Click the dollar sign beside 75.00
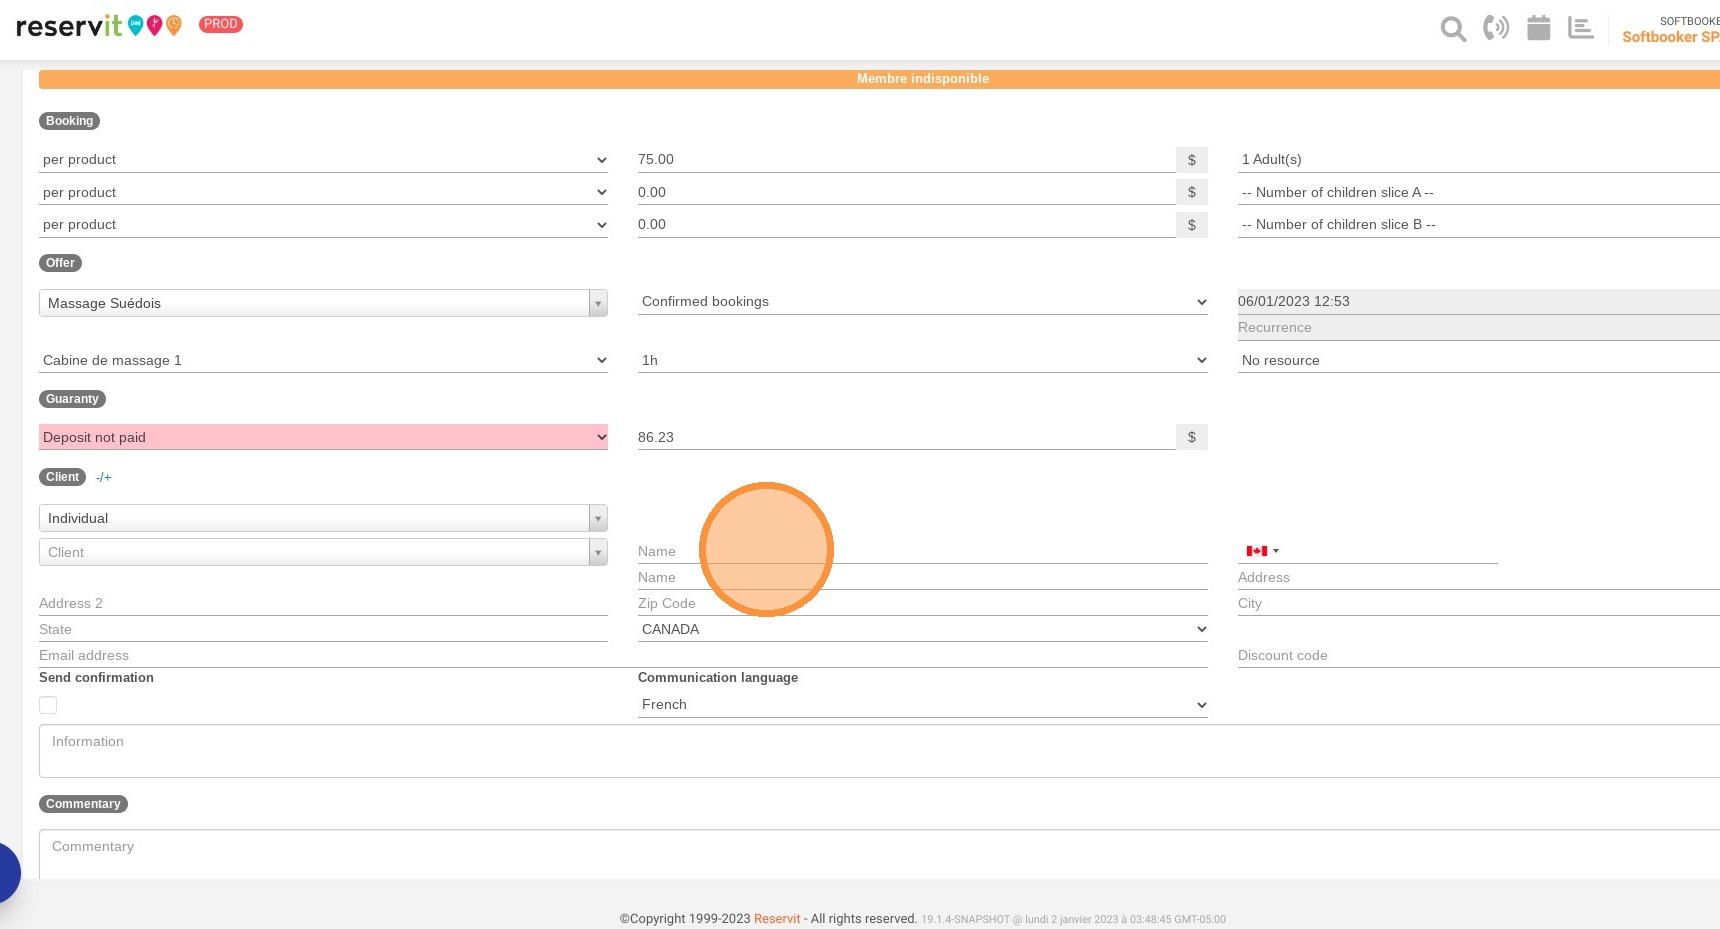Image resolution: width=1720 pixels, height=929 pixels. coord(1192,160)
